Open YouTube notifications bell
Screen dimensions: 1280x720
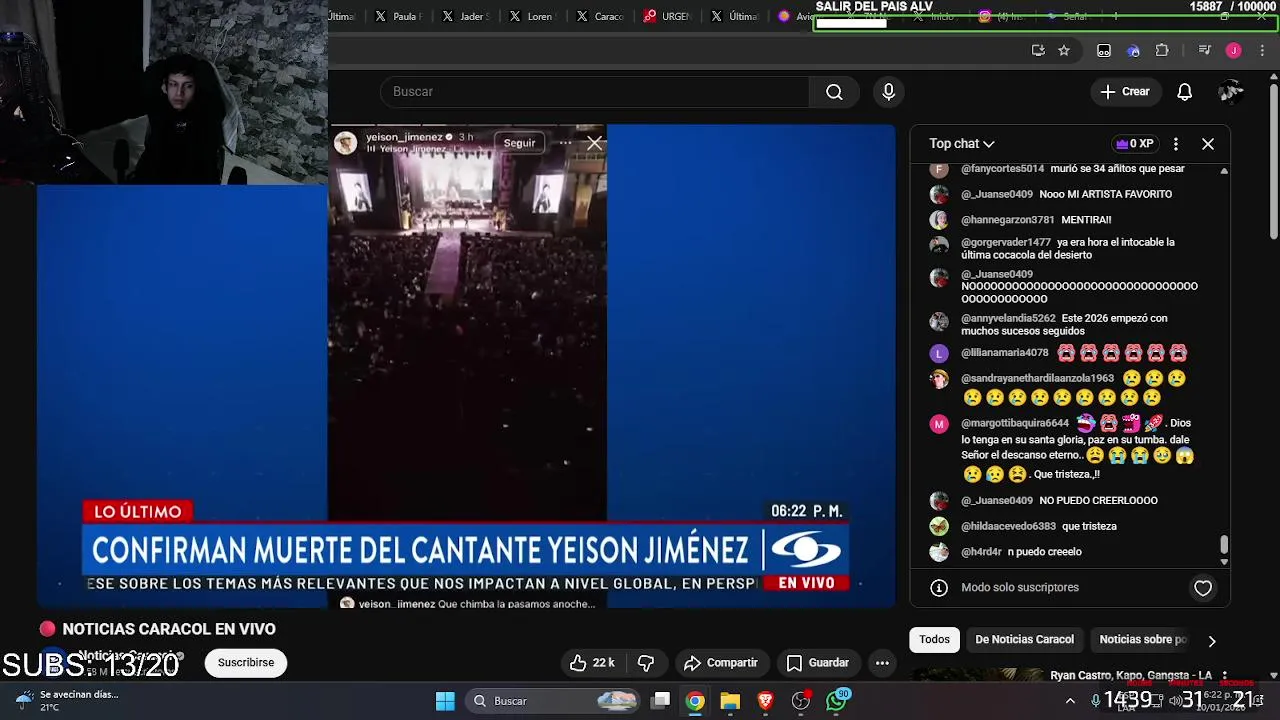tap(1184, 92)
